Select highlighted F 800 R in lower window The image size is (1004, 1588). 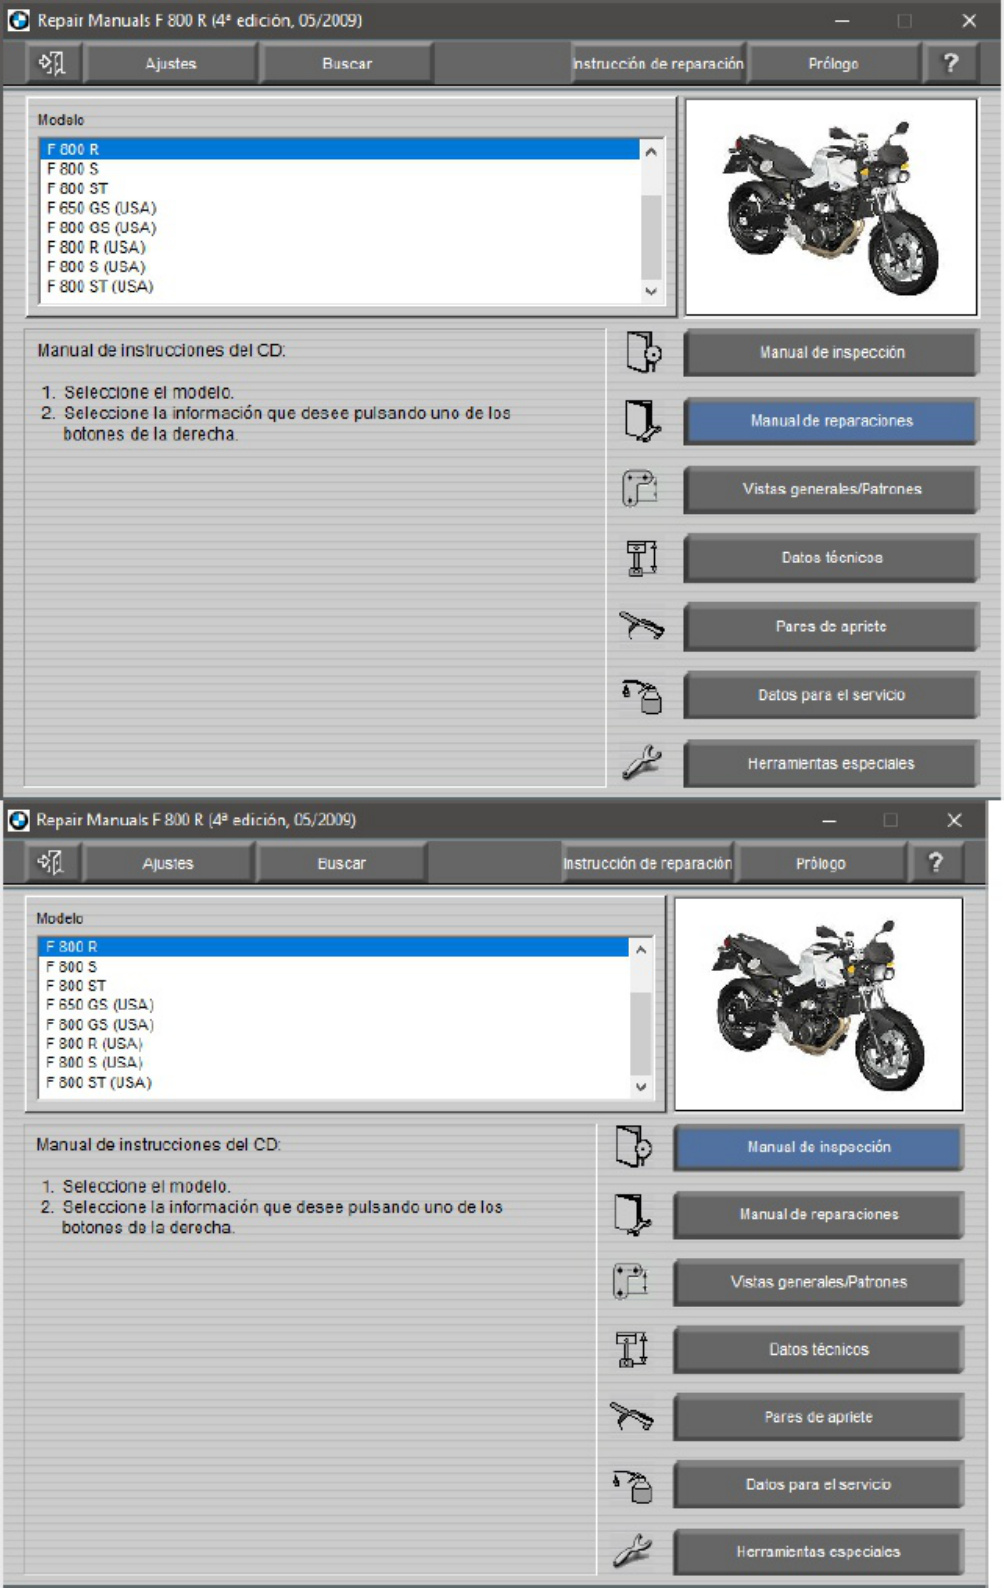pos(334,947)
